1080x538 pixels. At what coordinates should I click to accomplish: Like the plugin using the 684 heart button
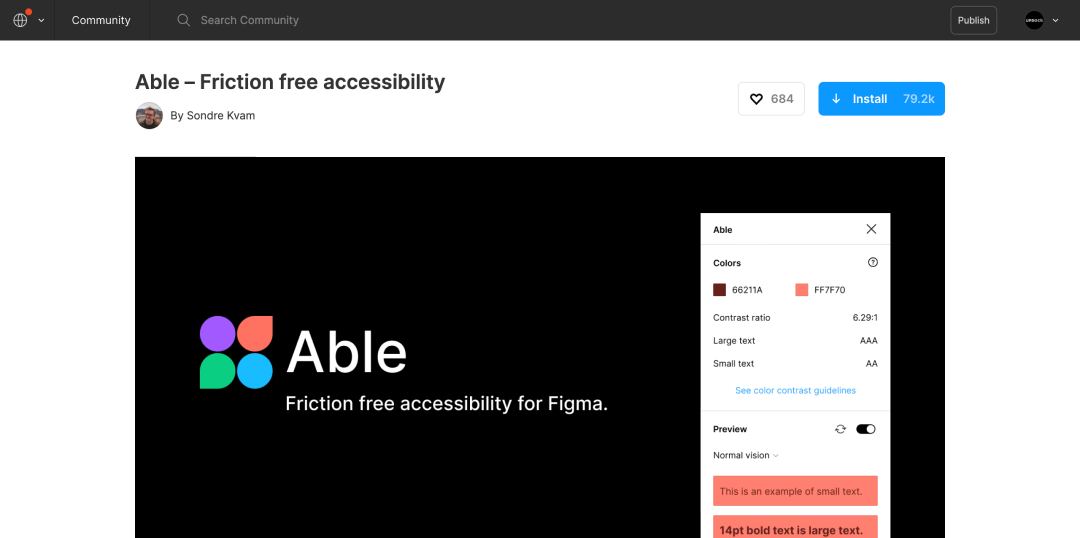click(x=771, y=99)
